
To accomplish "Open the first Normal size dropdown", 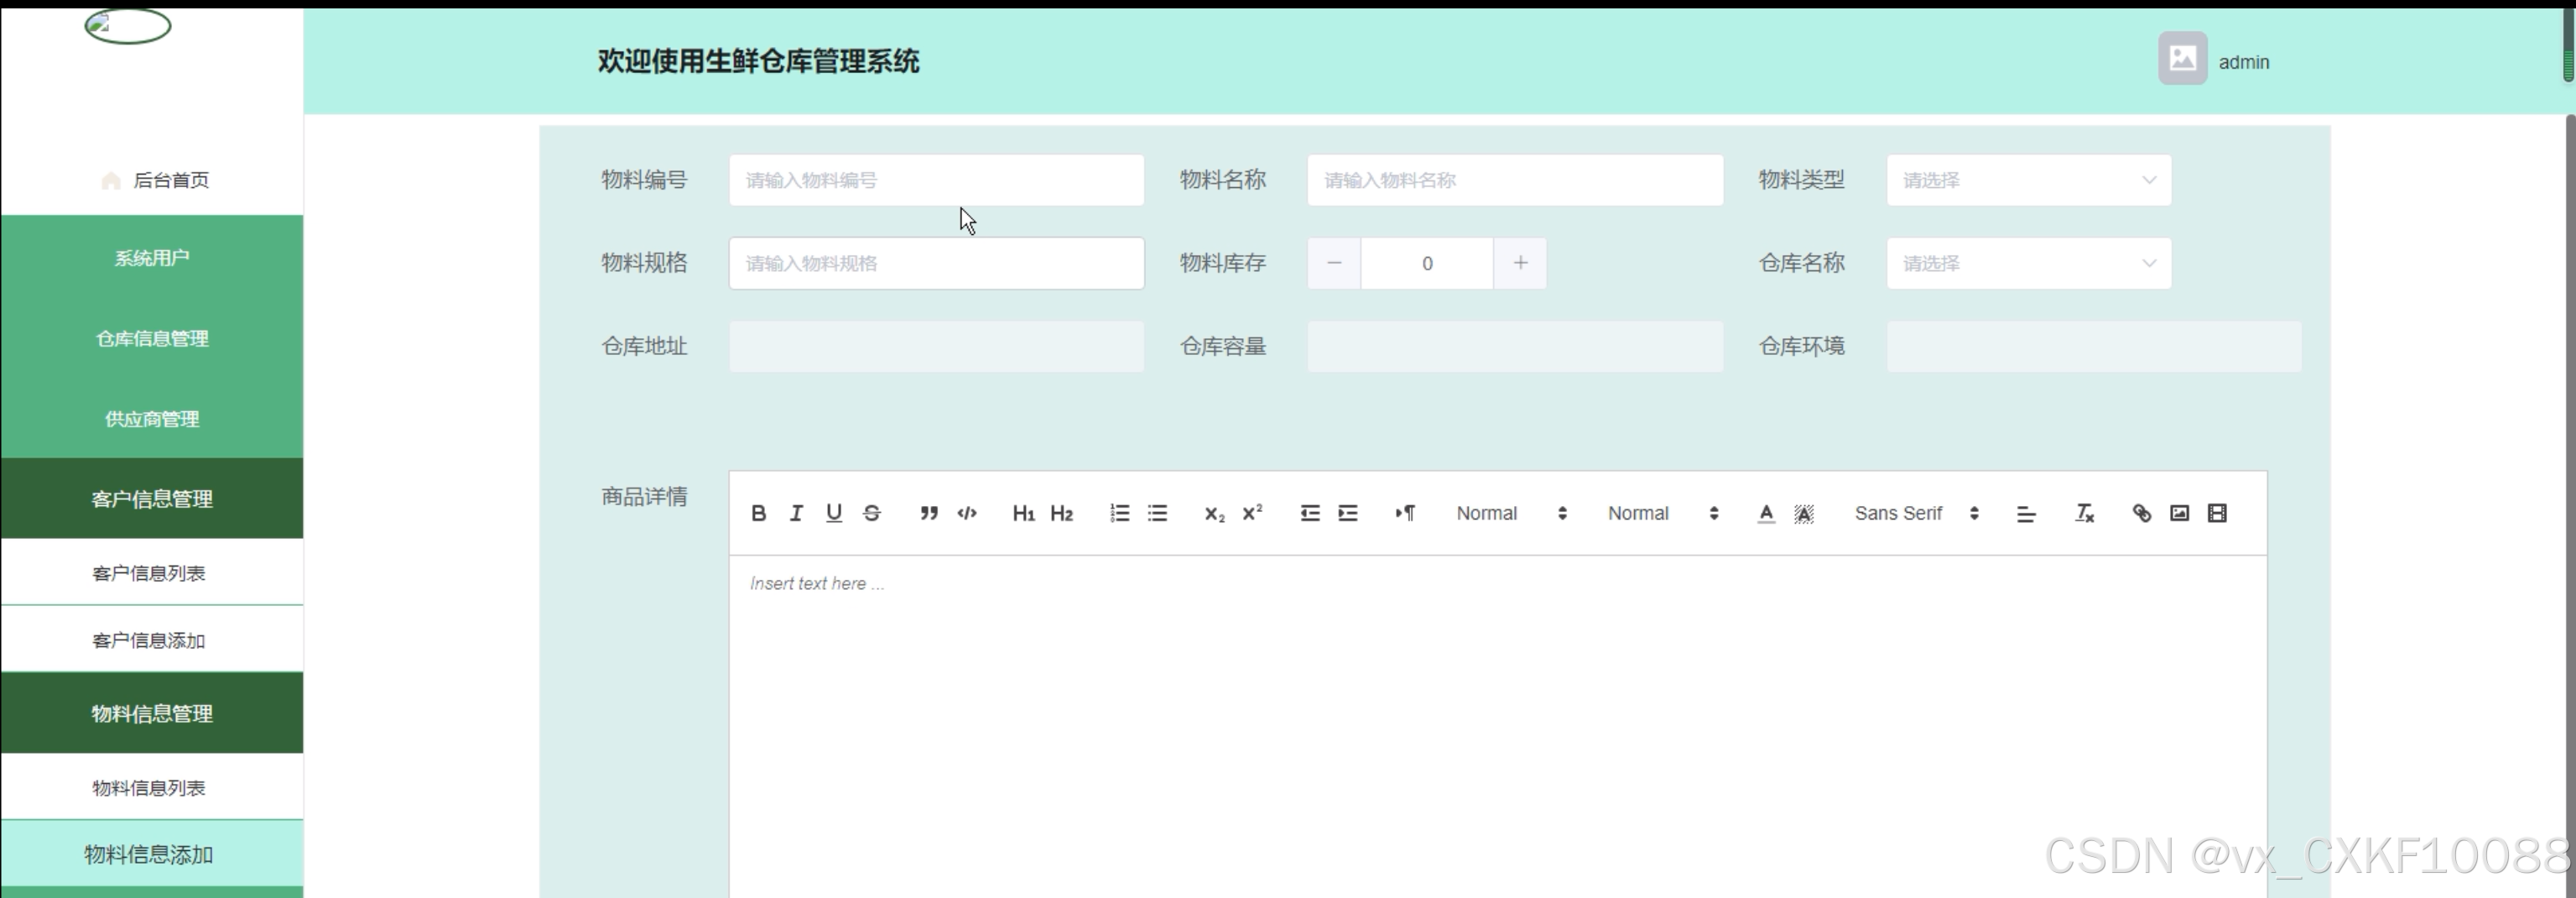I will [1511, 513].
